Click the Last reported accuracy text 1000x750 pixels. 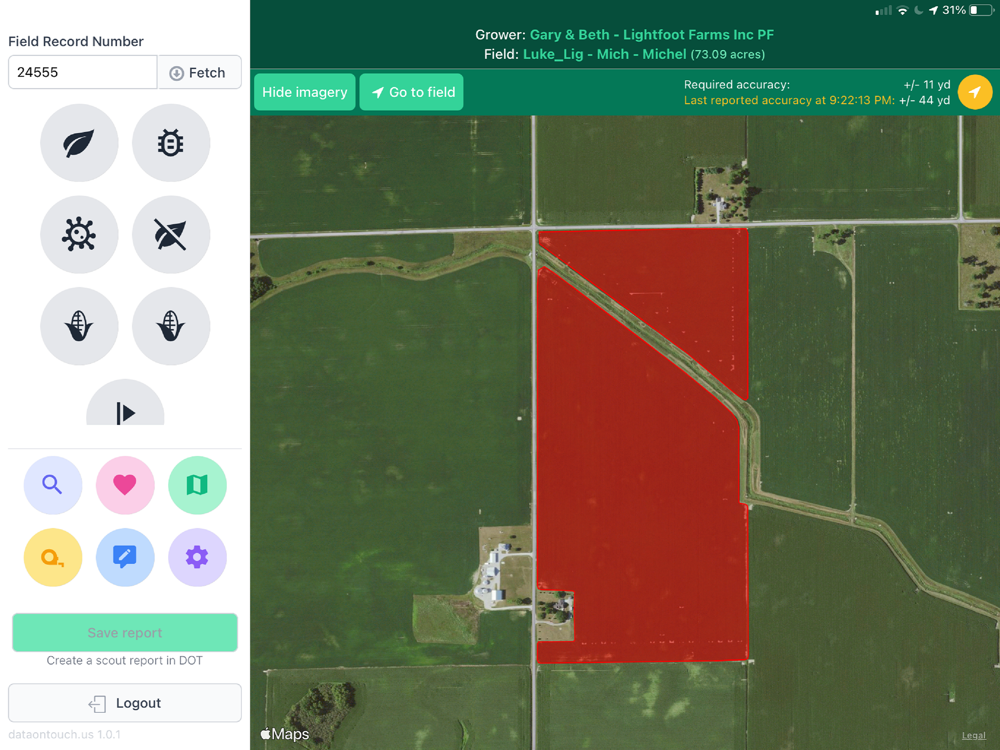pyautogui.click(x=790, y=100)
